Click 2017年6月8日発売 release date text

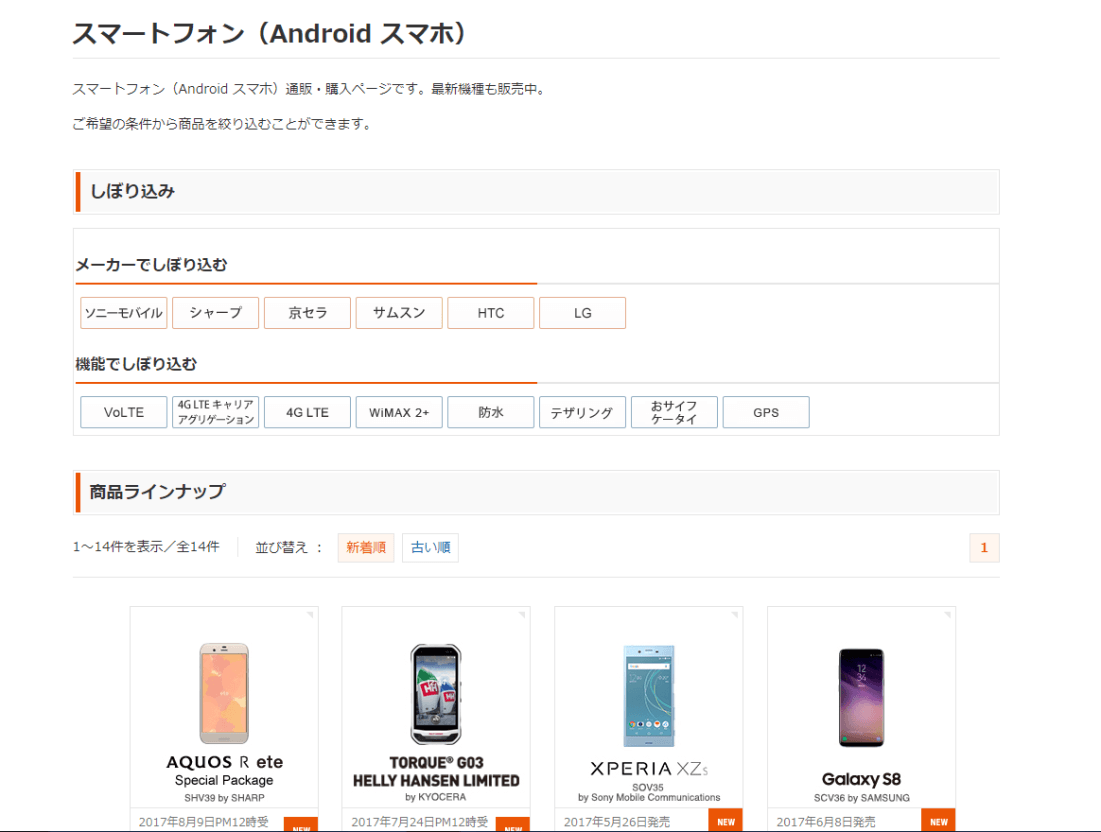(x=826, y=821)
